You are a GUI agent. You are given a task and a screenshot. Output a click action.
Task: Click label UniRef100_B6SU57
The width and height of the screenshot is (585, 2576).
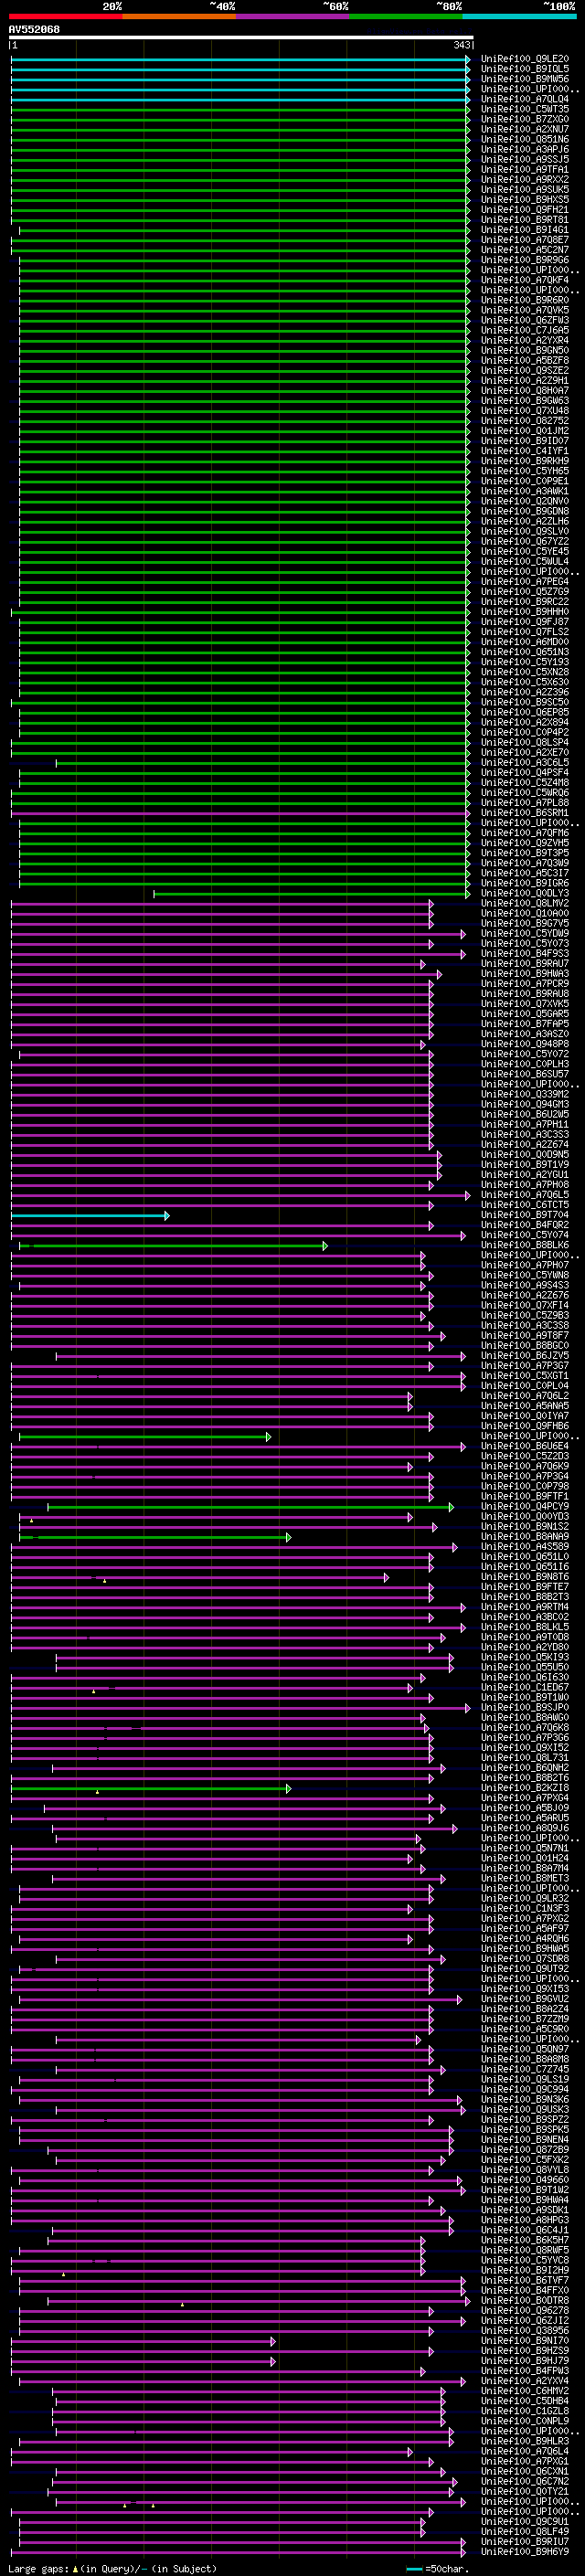(x=525, y=1074)
